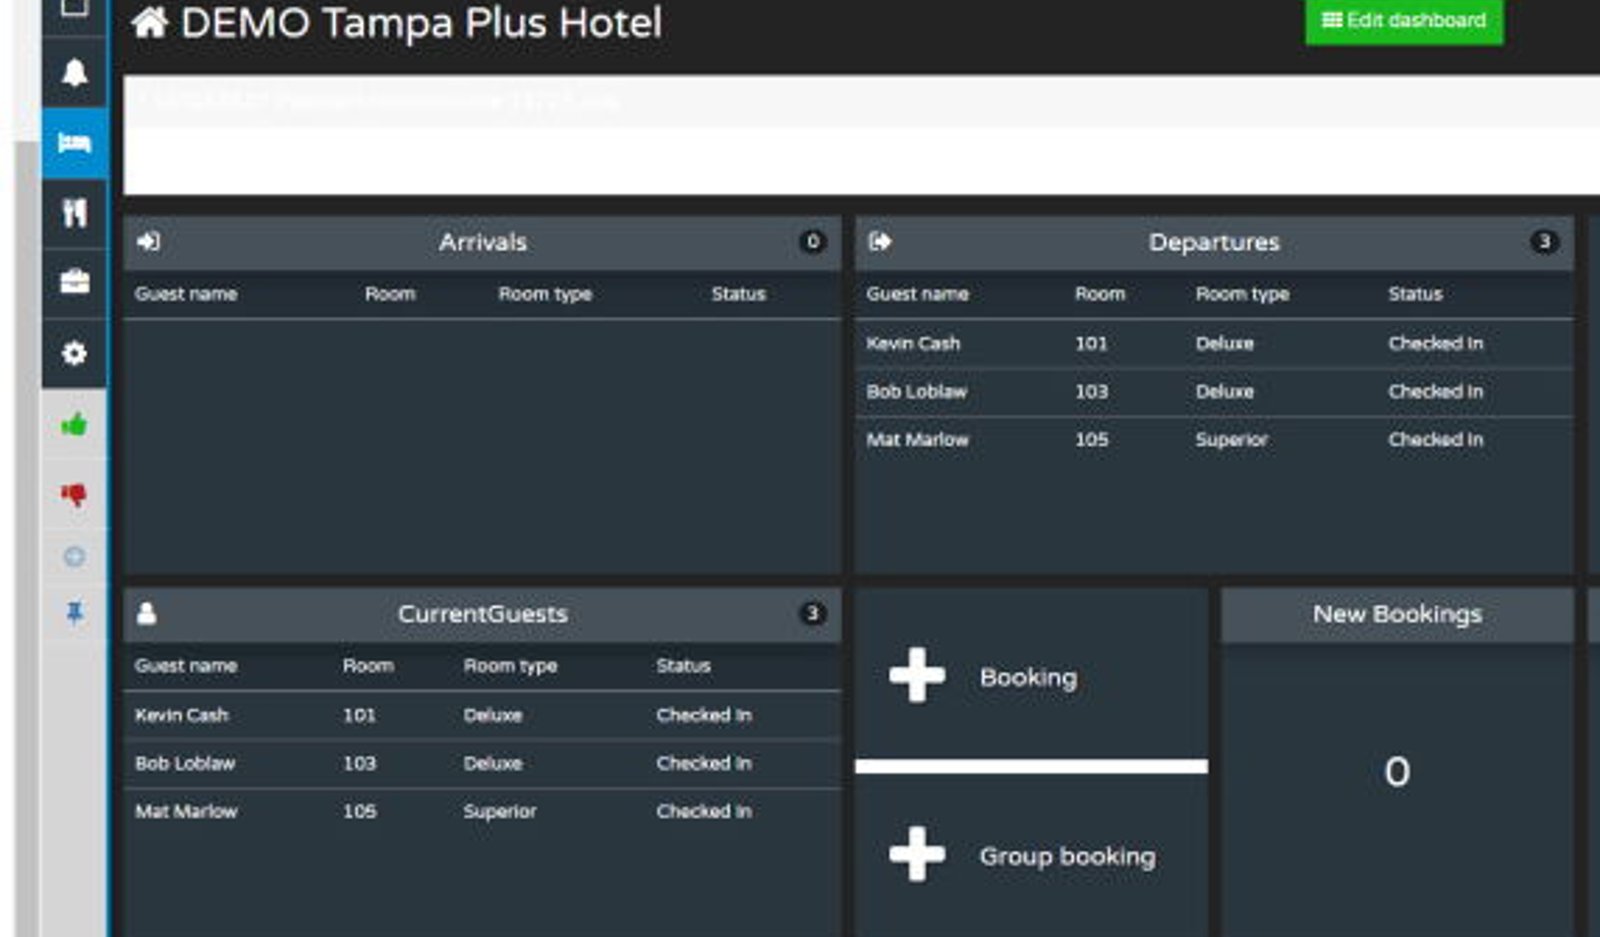The height and width of the screenshot is (937, 1600).
Task: Click room 103 in Departures table
Action: [1091, 391]
